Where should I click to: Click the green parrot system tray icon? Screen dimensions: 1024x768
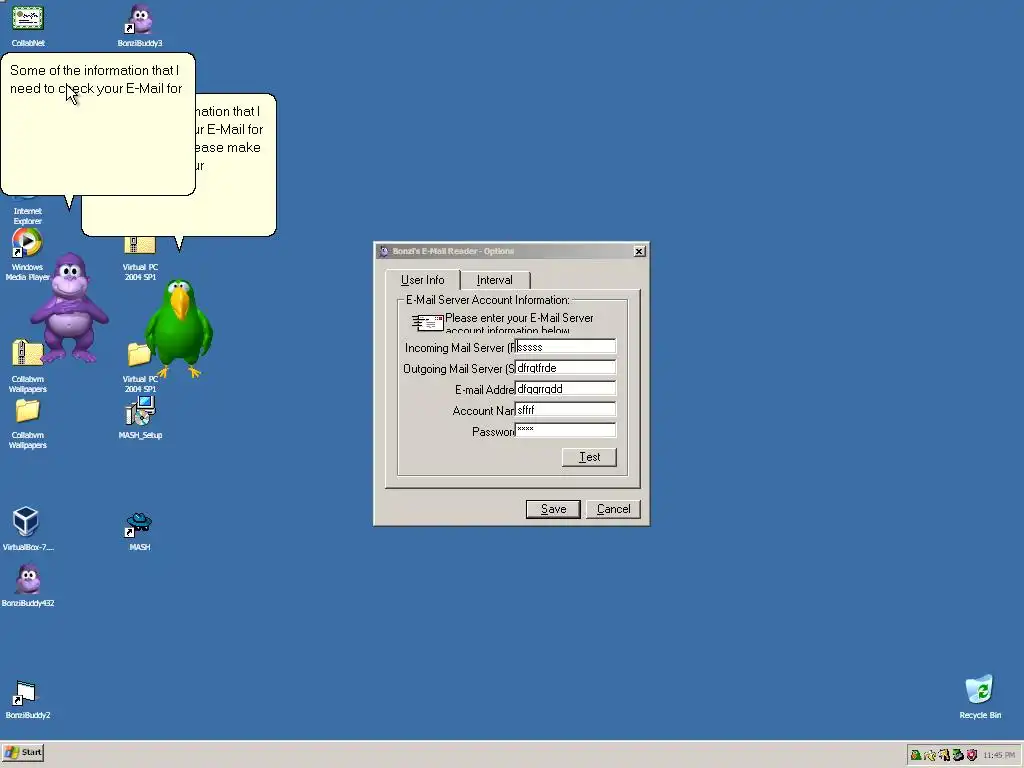tap(916, 755)
